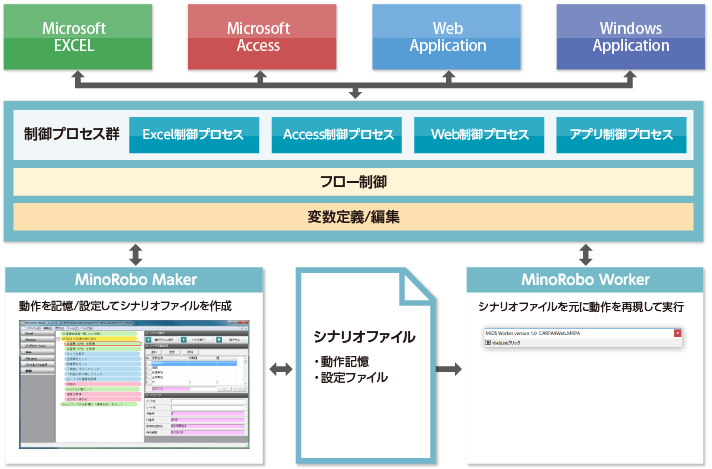Click the text 動作を記憶/設定してシナリオファイルを作成

point(125,306)
